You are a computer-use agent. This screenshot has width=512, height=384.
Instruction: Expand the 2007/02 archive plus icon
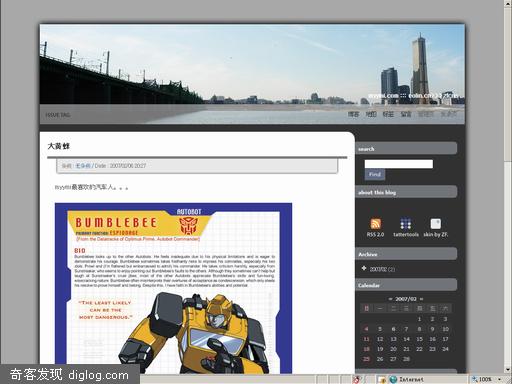[364, 268]
